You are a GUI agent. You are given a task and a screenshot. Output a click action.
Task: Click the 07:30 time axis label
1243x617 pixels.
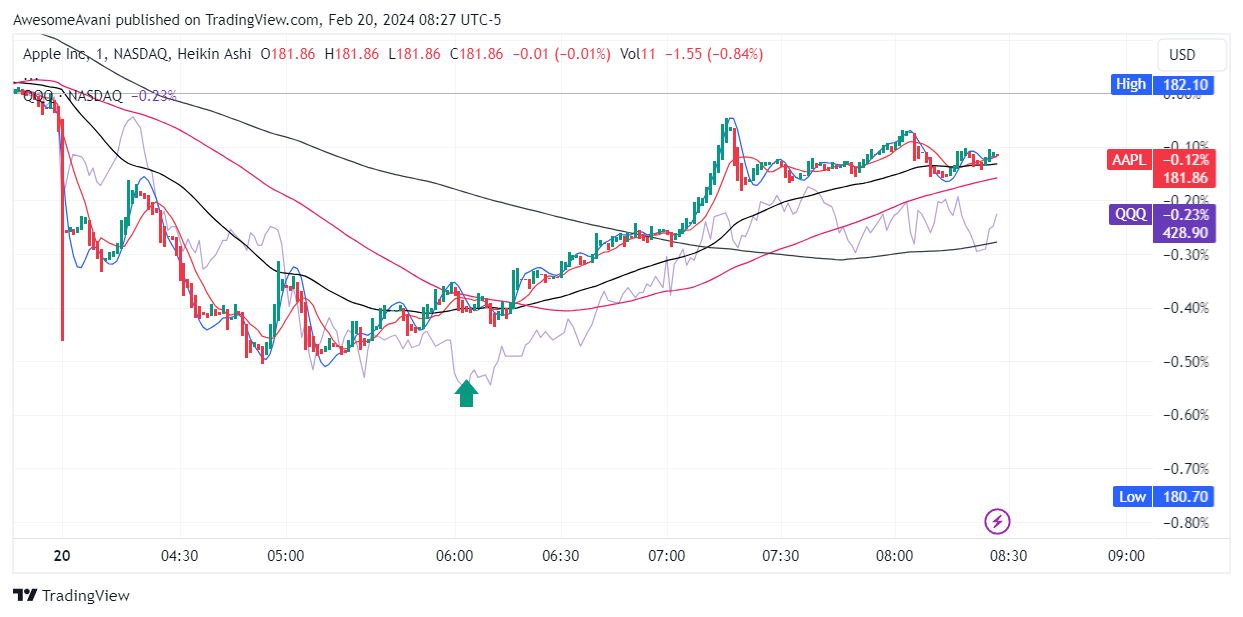(x=780, y=556)
